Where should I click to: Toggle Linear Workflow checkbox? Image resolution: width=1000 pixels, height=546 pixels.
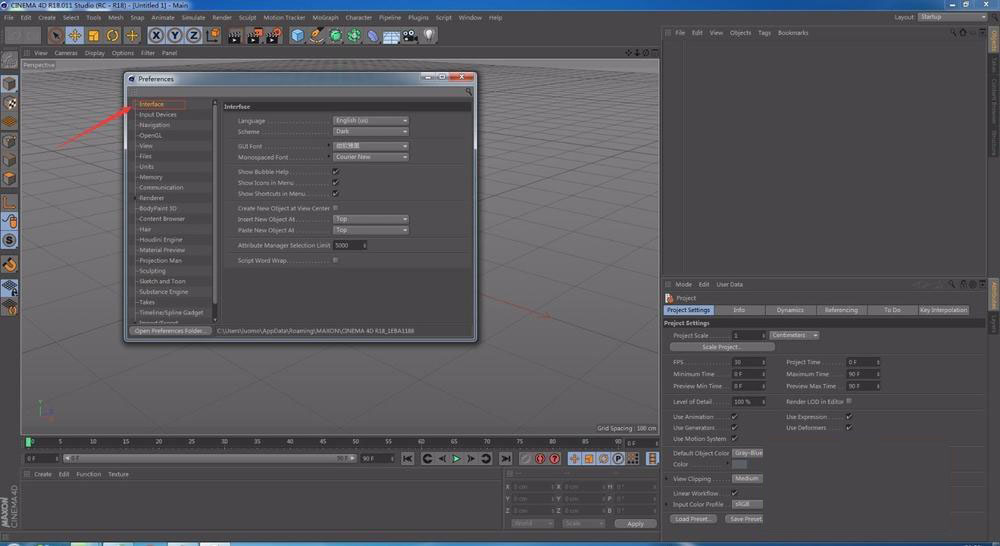(735, 493)
